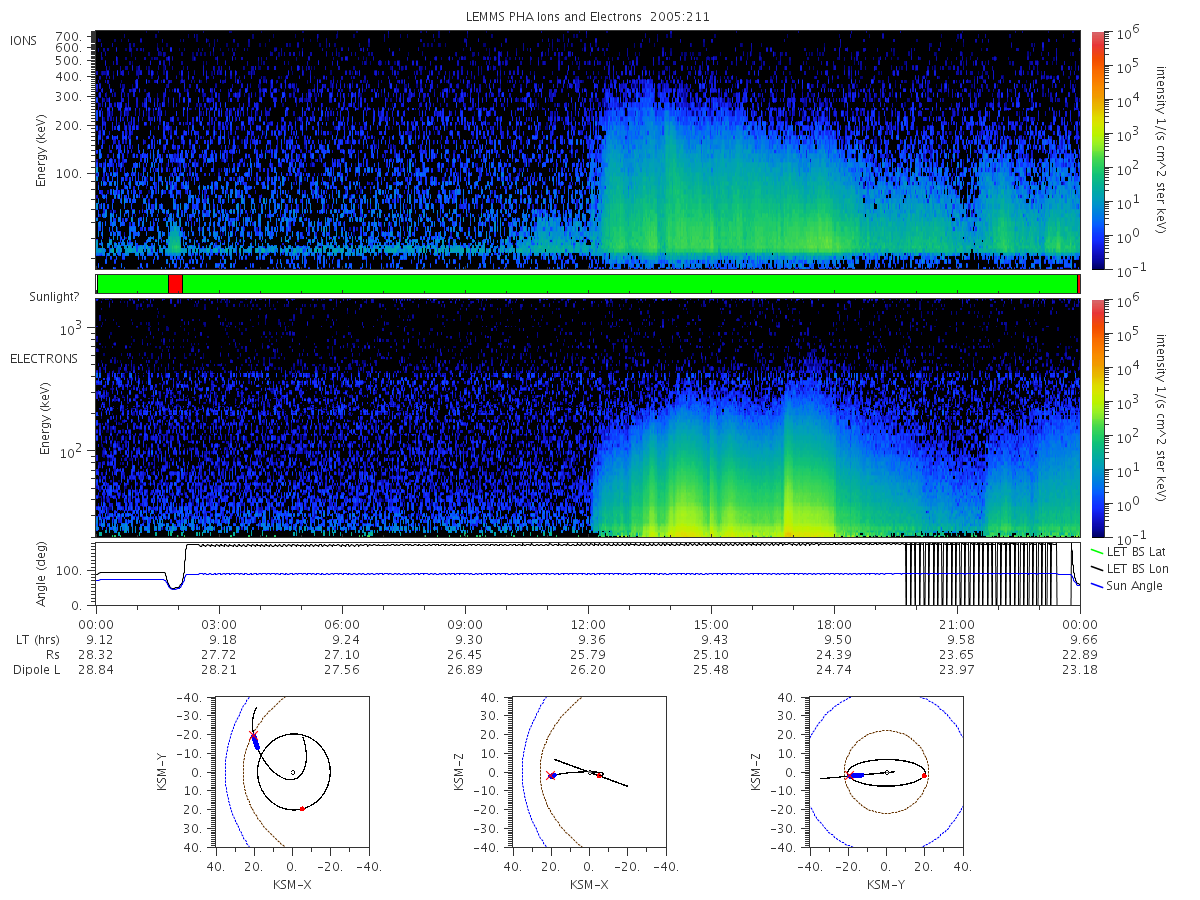Viewport: 1200px width, 900px height.
Task: Click the electrons intensity color bar
Action: point(1097,417)
